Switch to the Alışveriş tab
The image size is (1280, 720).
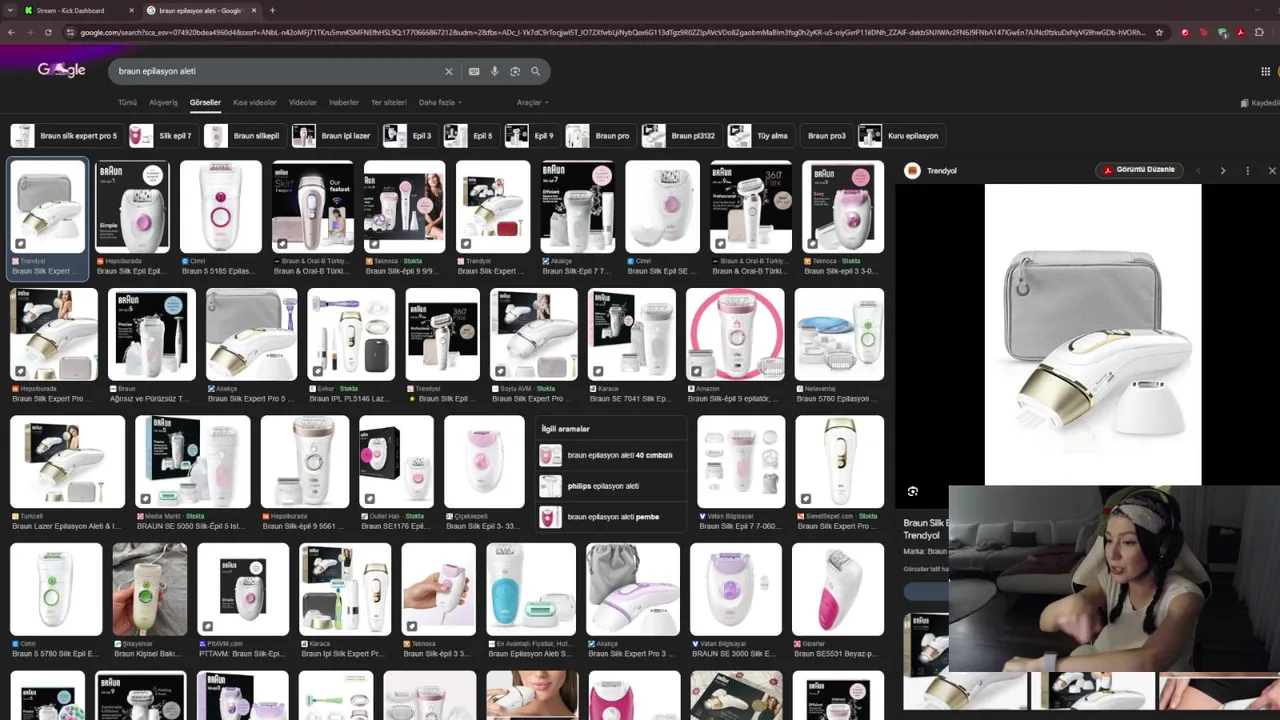point(163,102)
